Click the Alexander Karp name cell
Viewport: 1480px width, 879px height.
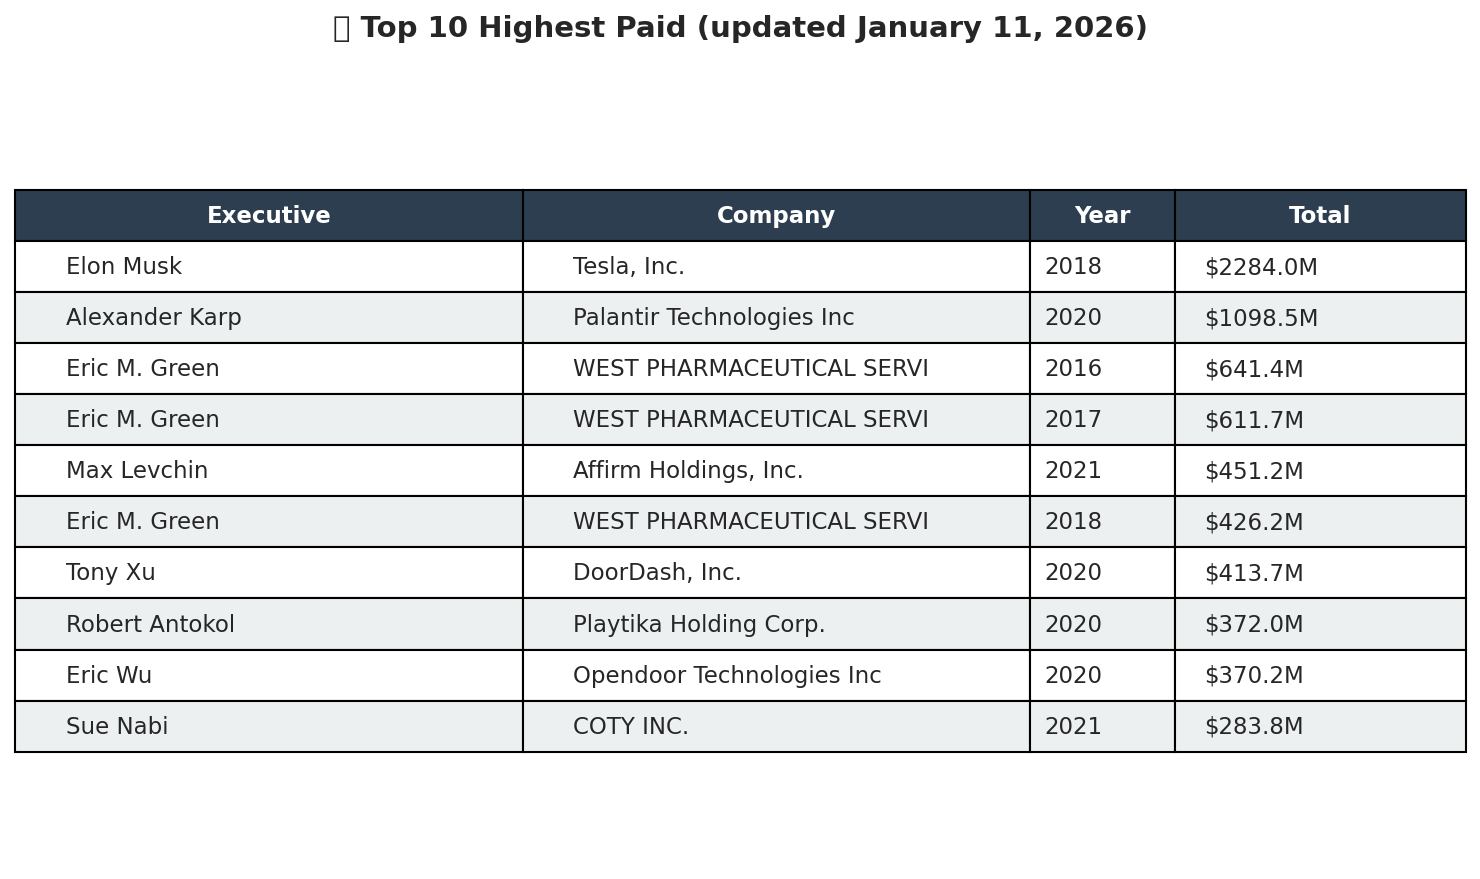click(268, 318)
